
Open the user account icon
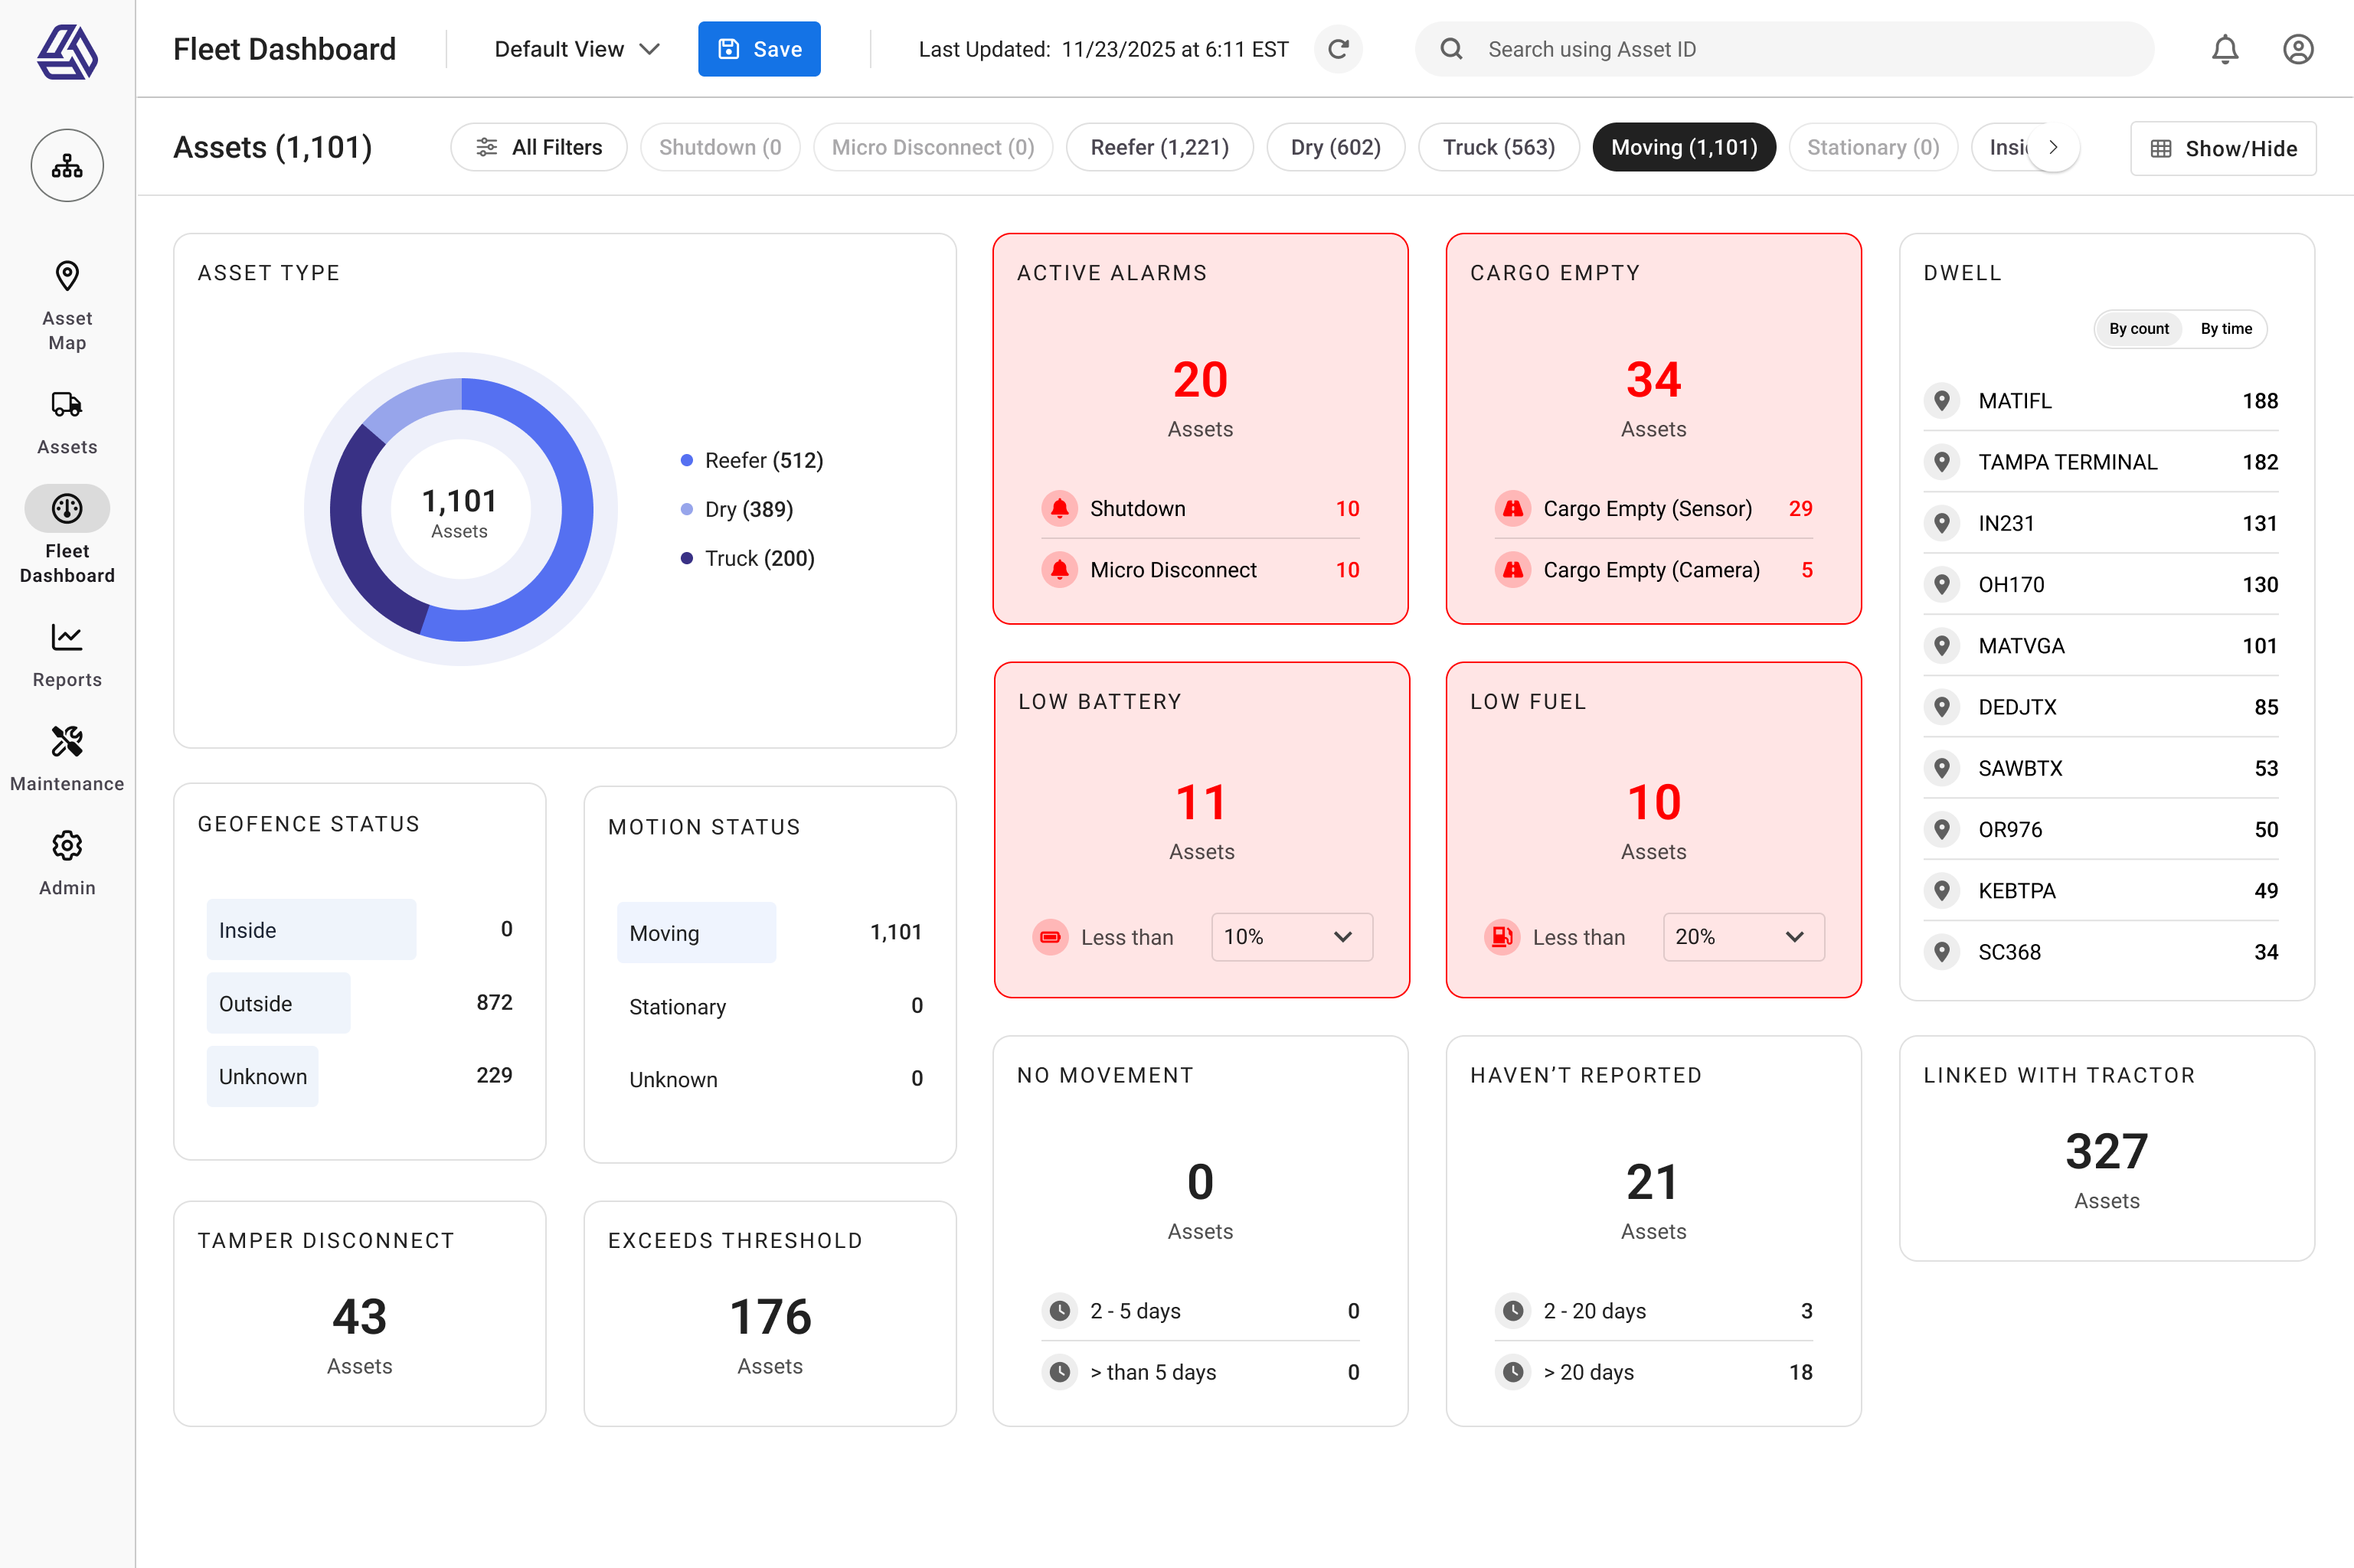(2298, 48)
